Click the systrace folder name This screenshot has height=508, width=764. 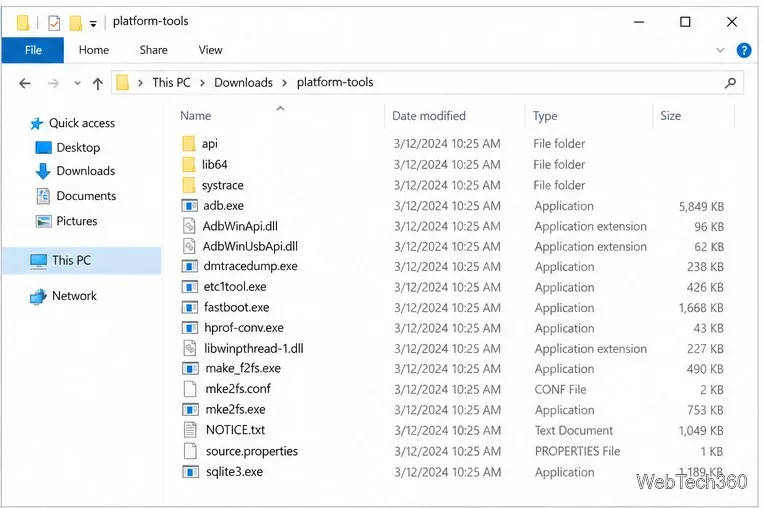point(223,186)
